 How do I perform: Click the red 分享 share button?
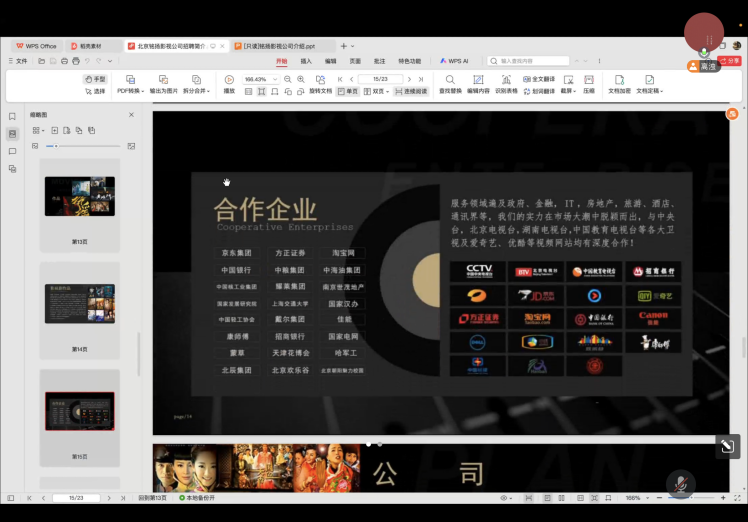tap(730, 61)
